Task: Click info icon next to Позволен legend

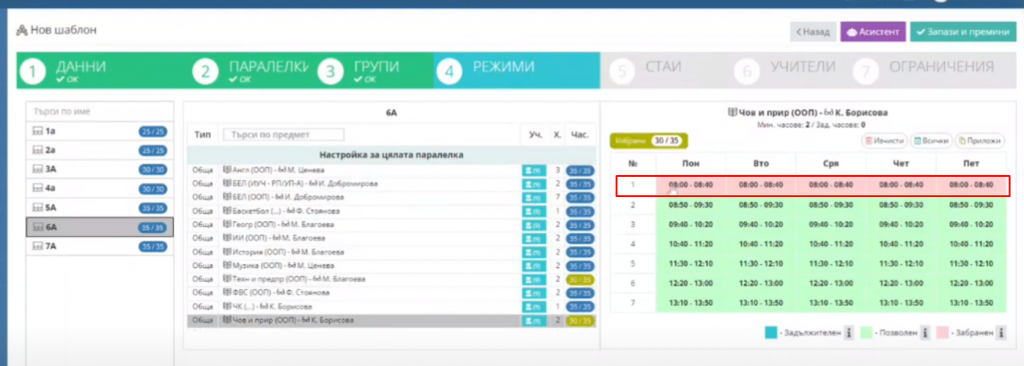Action: (x=924, y=333)
